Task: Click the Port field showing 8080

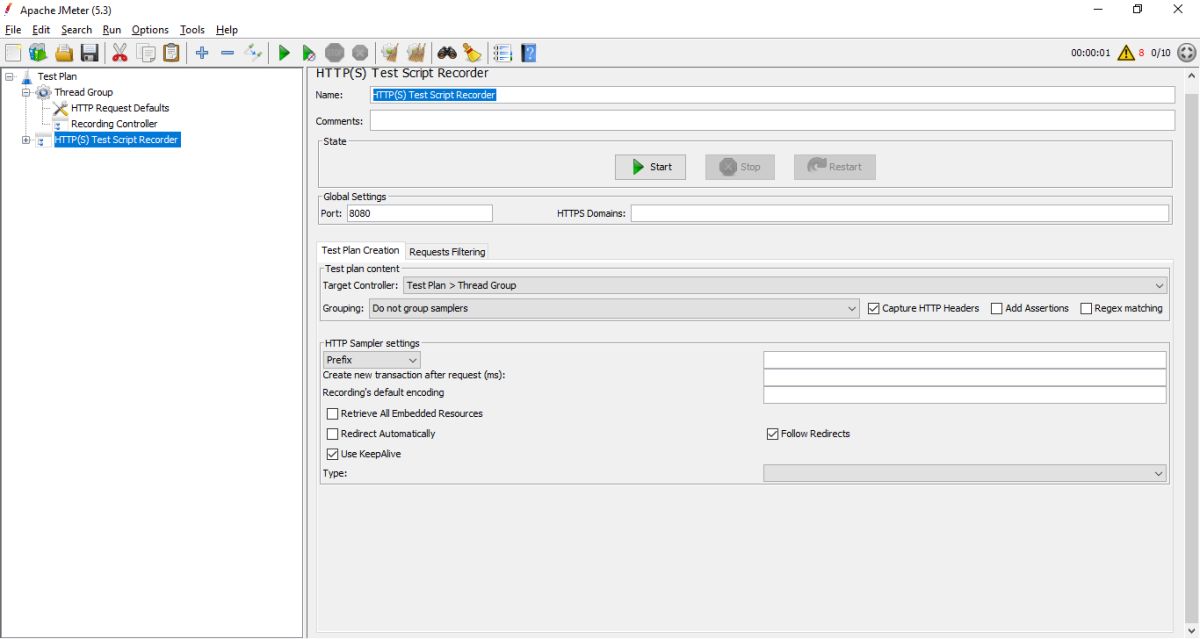Action: (x=419, y=213)
